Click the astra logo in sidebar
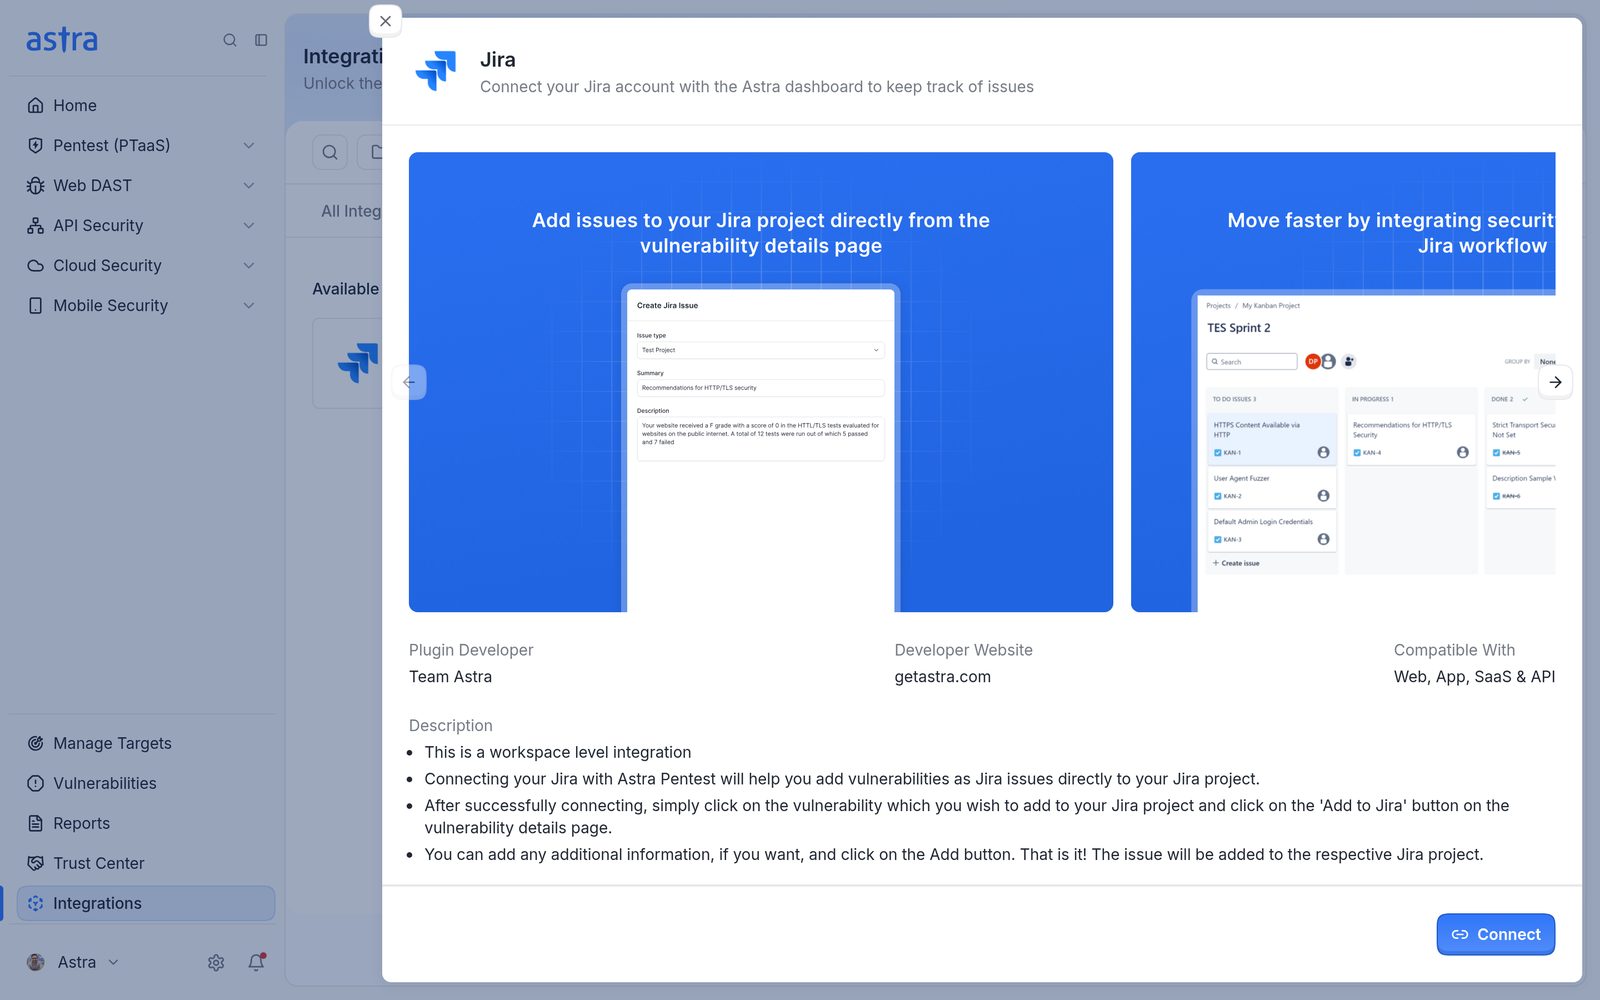 [x=62, y=40]
